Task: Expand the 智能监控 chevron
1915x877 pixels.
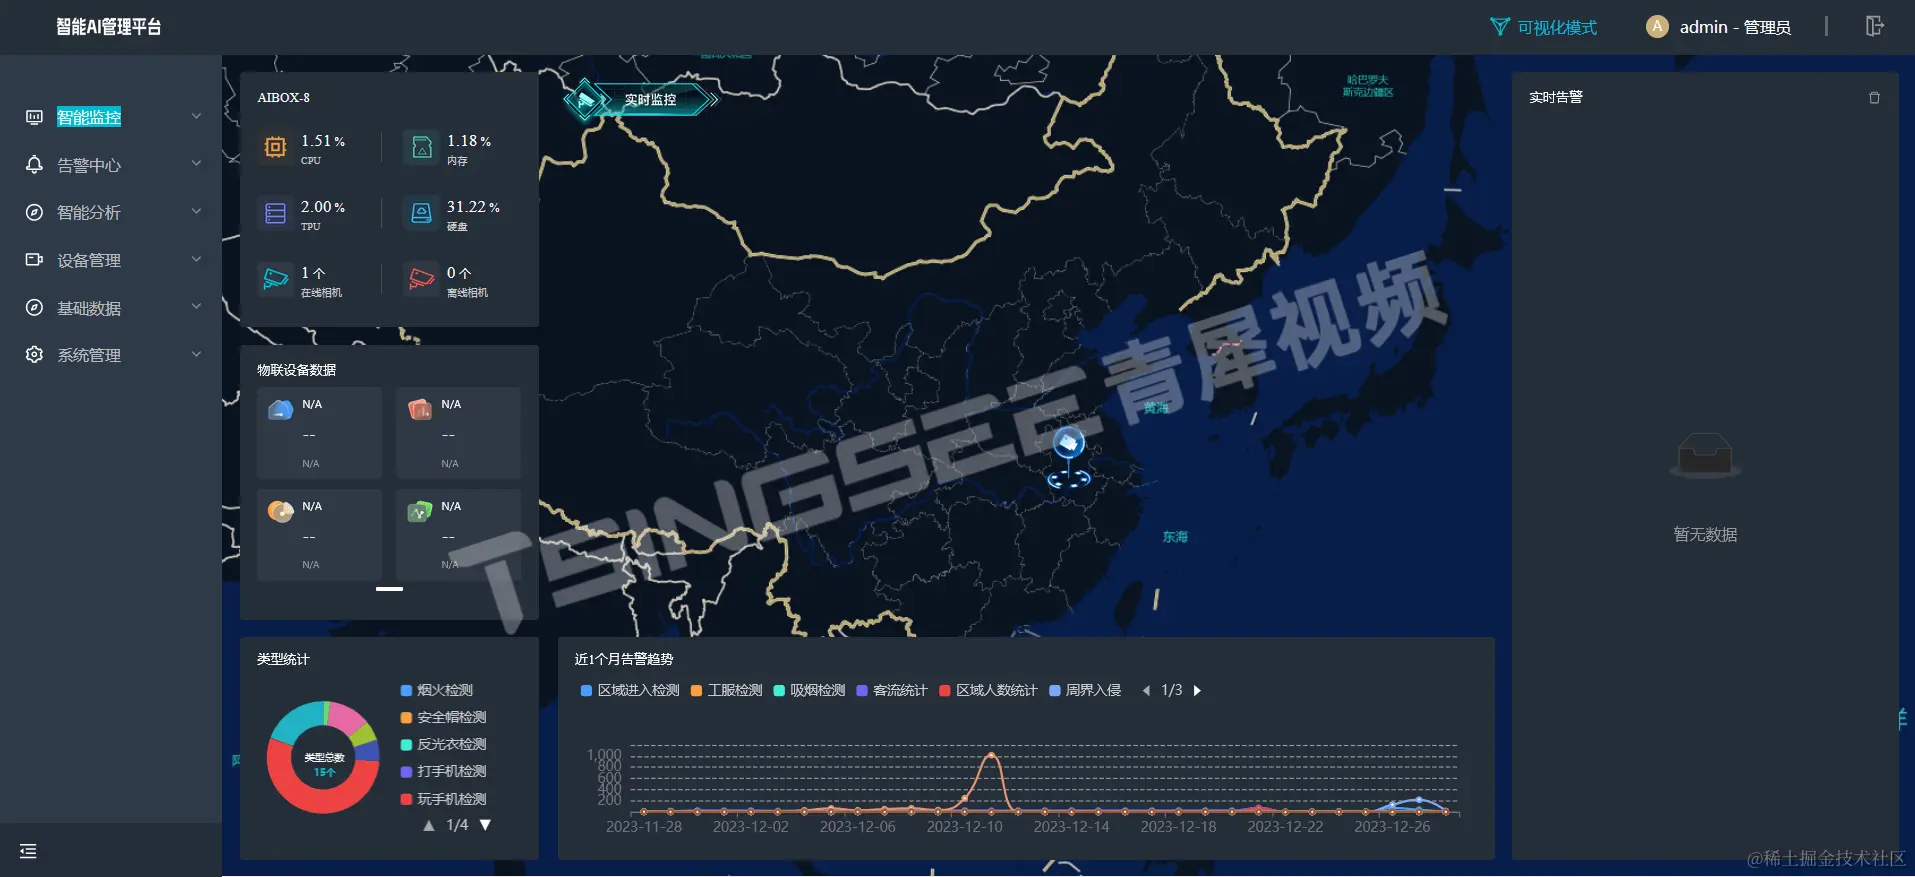Action: click(197, 116)
